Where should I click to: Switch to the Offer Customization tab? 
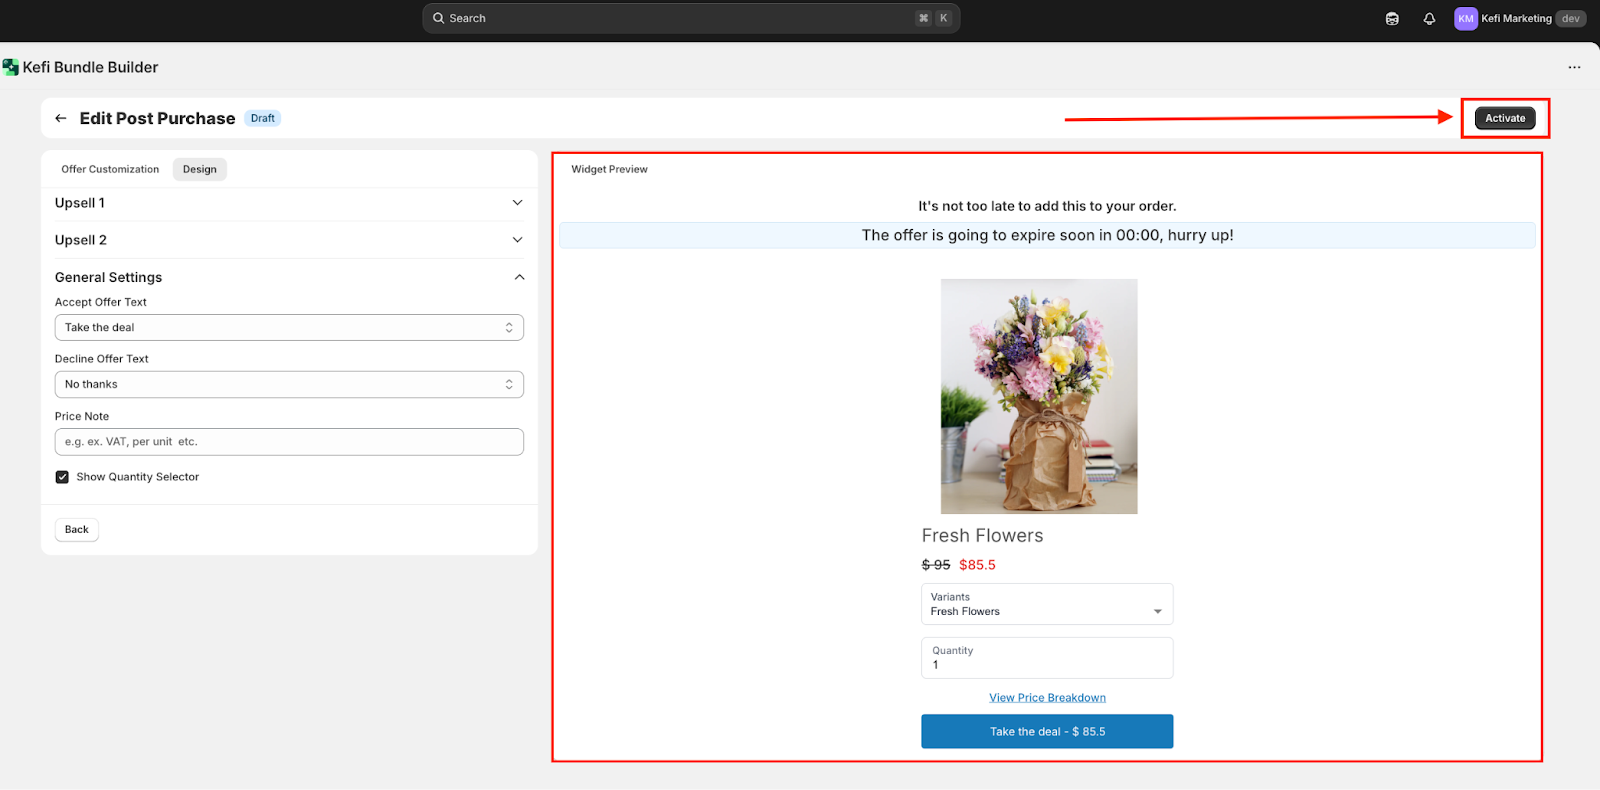pyautogui.click(x=110, y=169)
